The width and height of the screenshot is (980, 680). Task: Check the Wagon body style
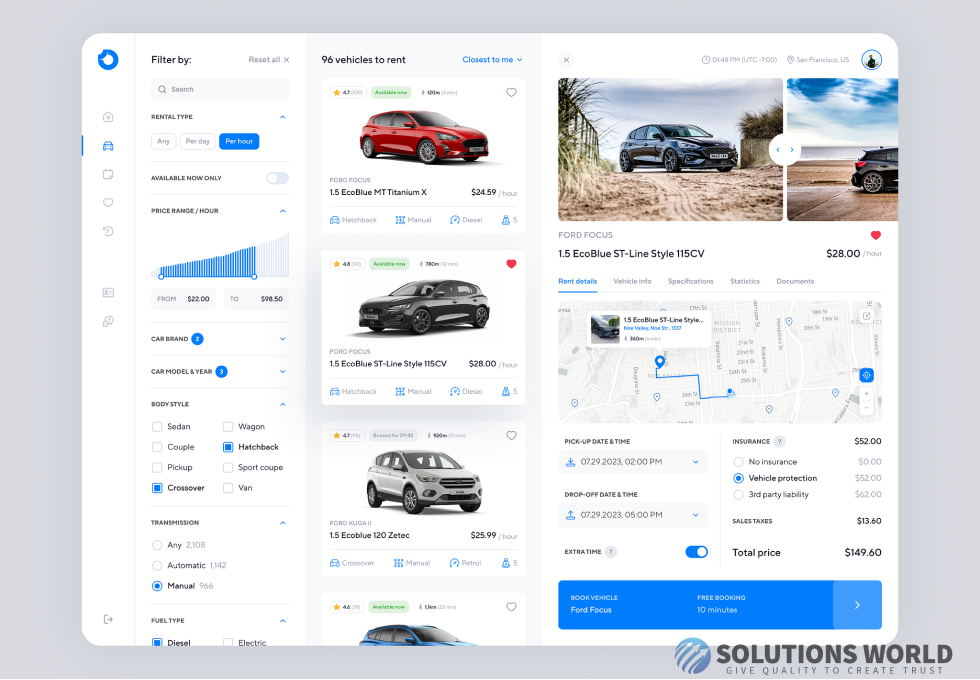(x=228, y=427)
